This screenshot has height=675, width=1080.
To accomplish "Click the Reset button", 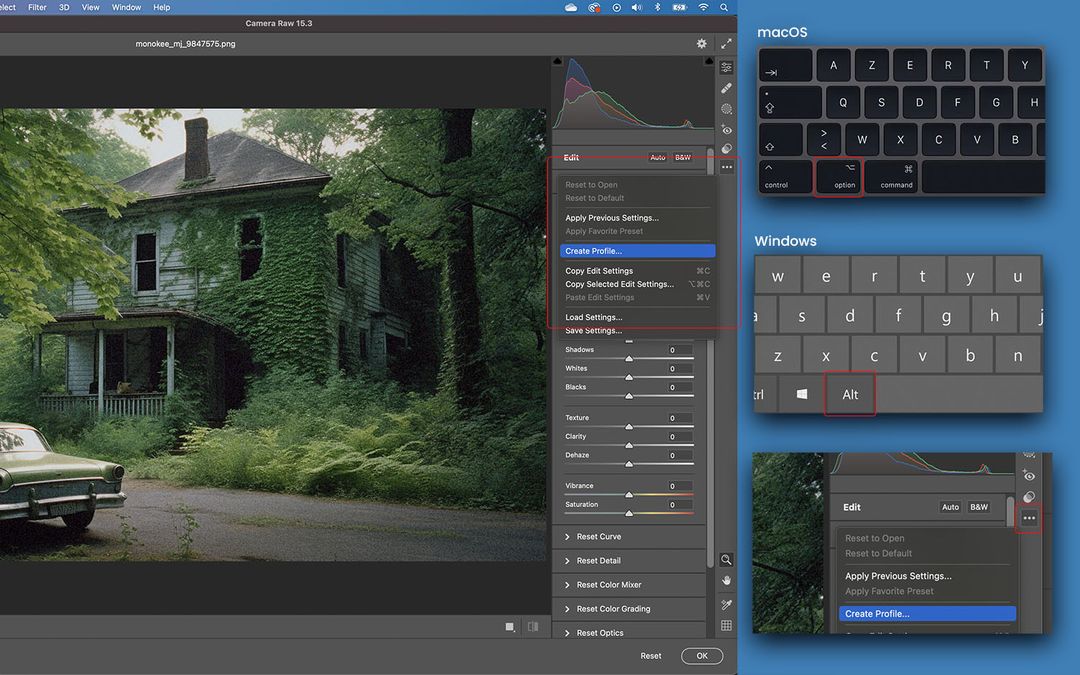I will (x=651, y=655).
